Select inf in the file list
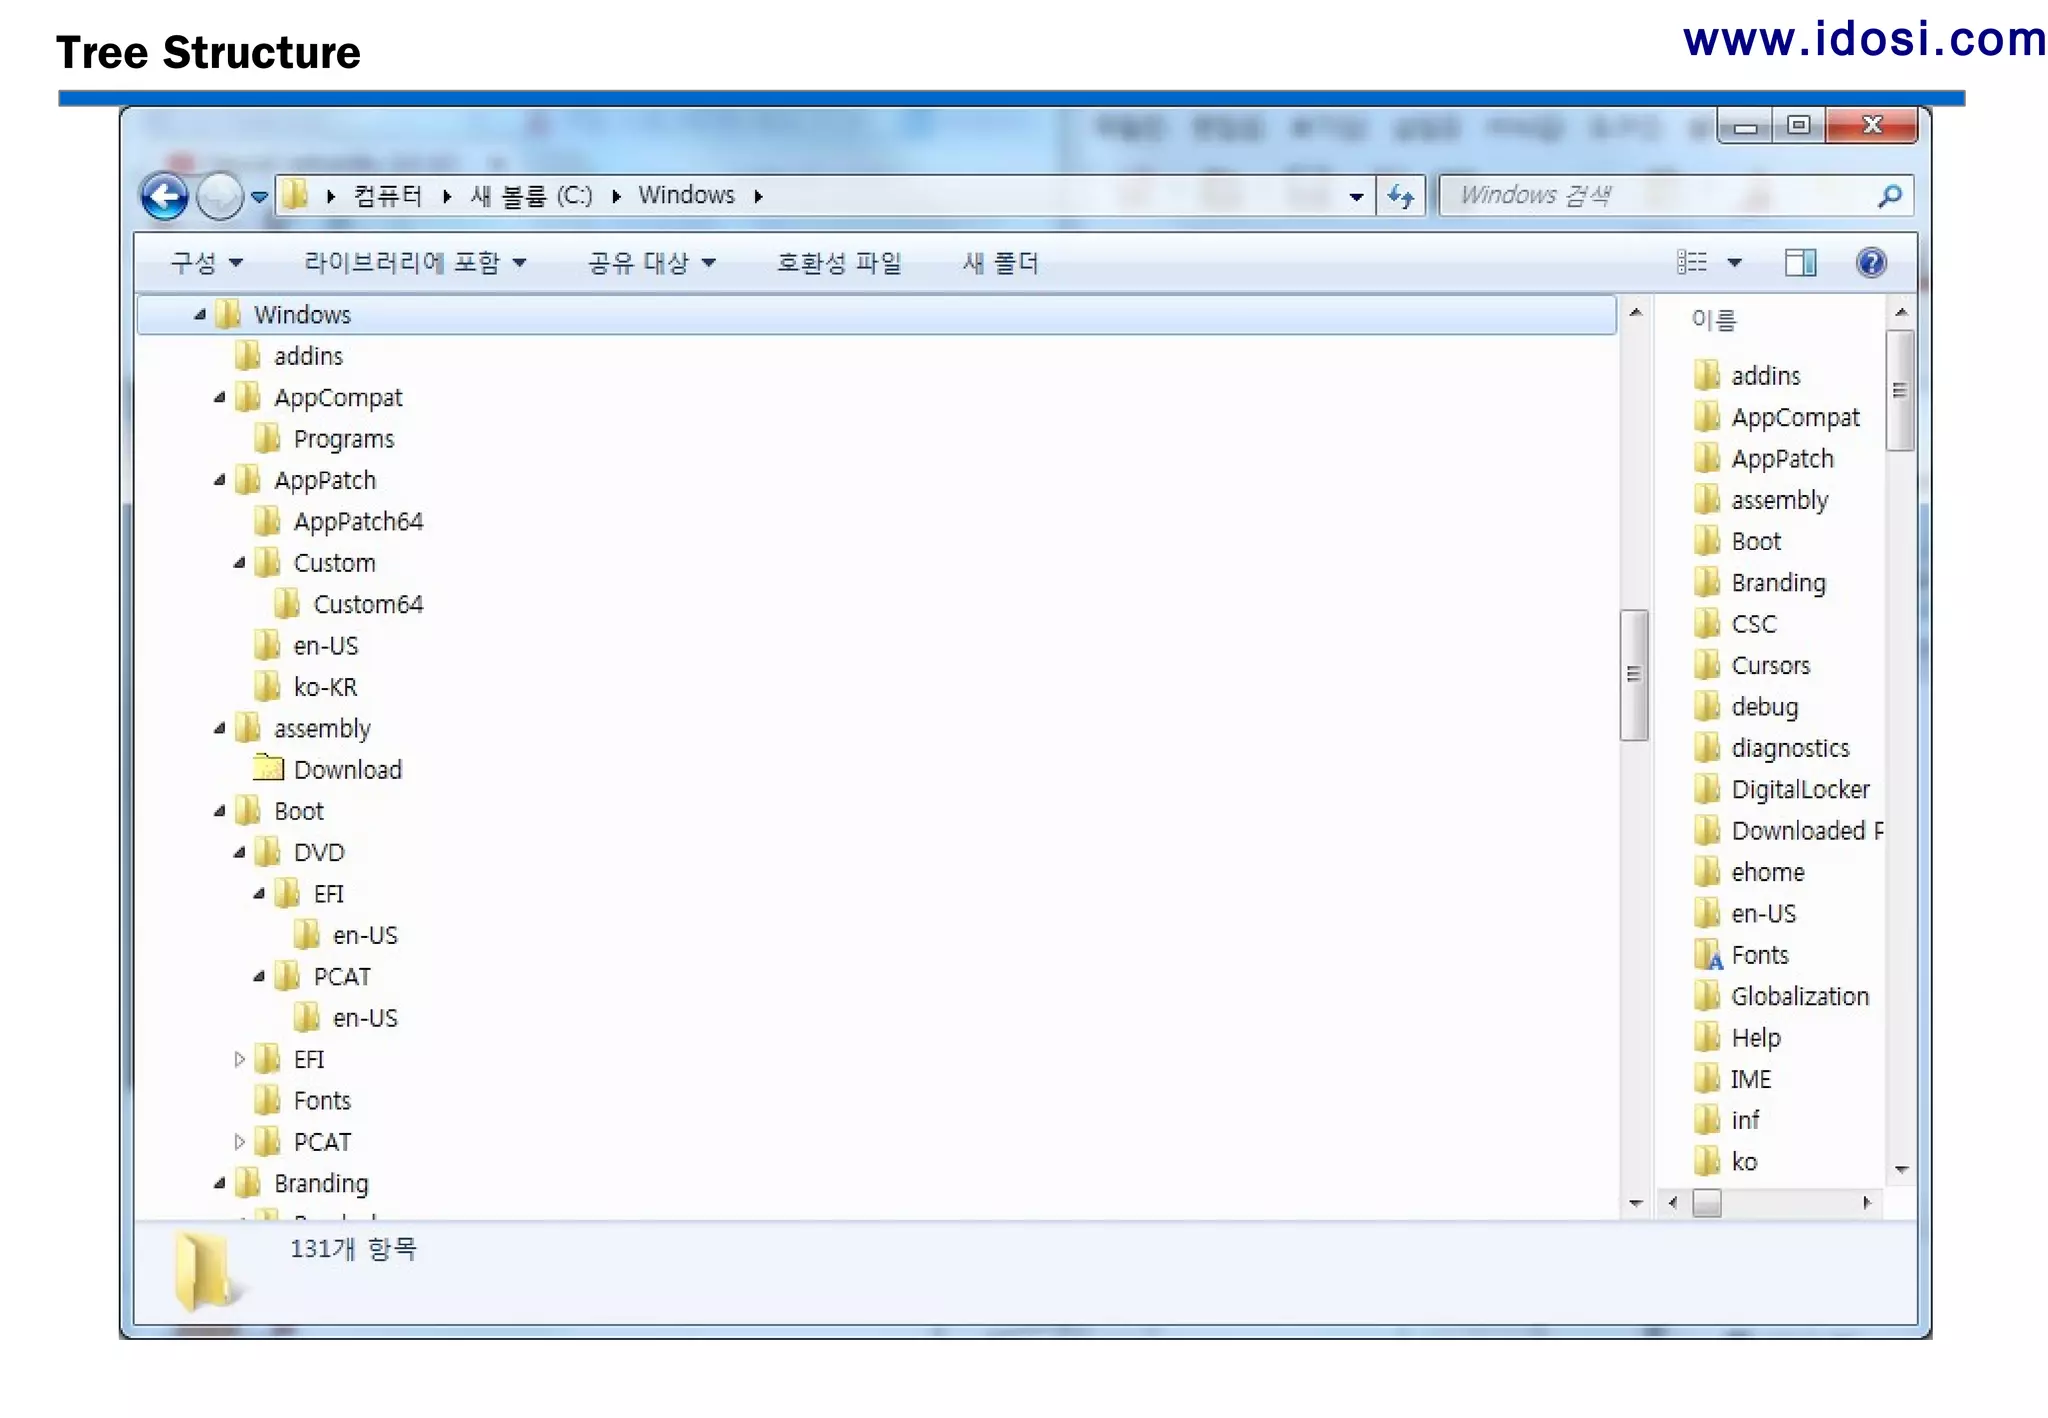 [x=1745, y=1120]
